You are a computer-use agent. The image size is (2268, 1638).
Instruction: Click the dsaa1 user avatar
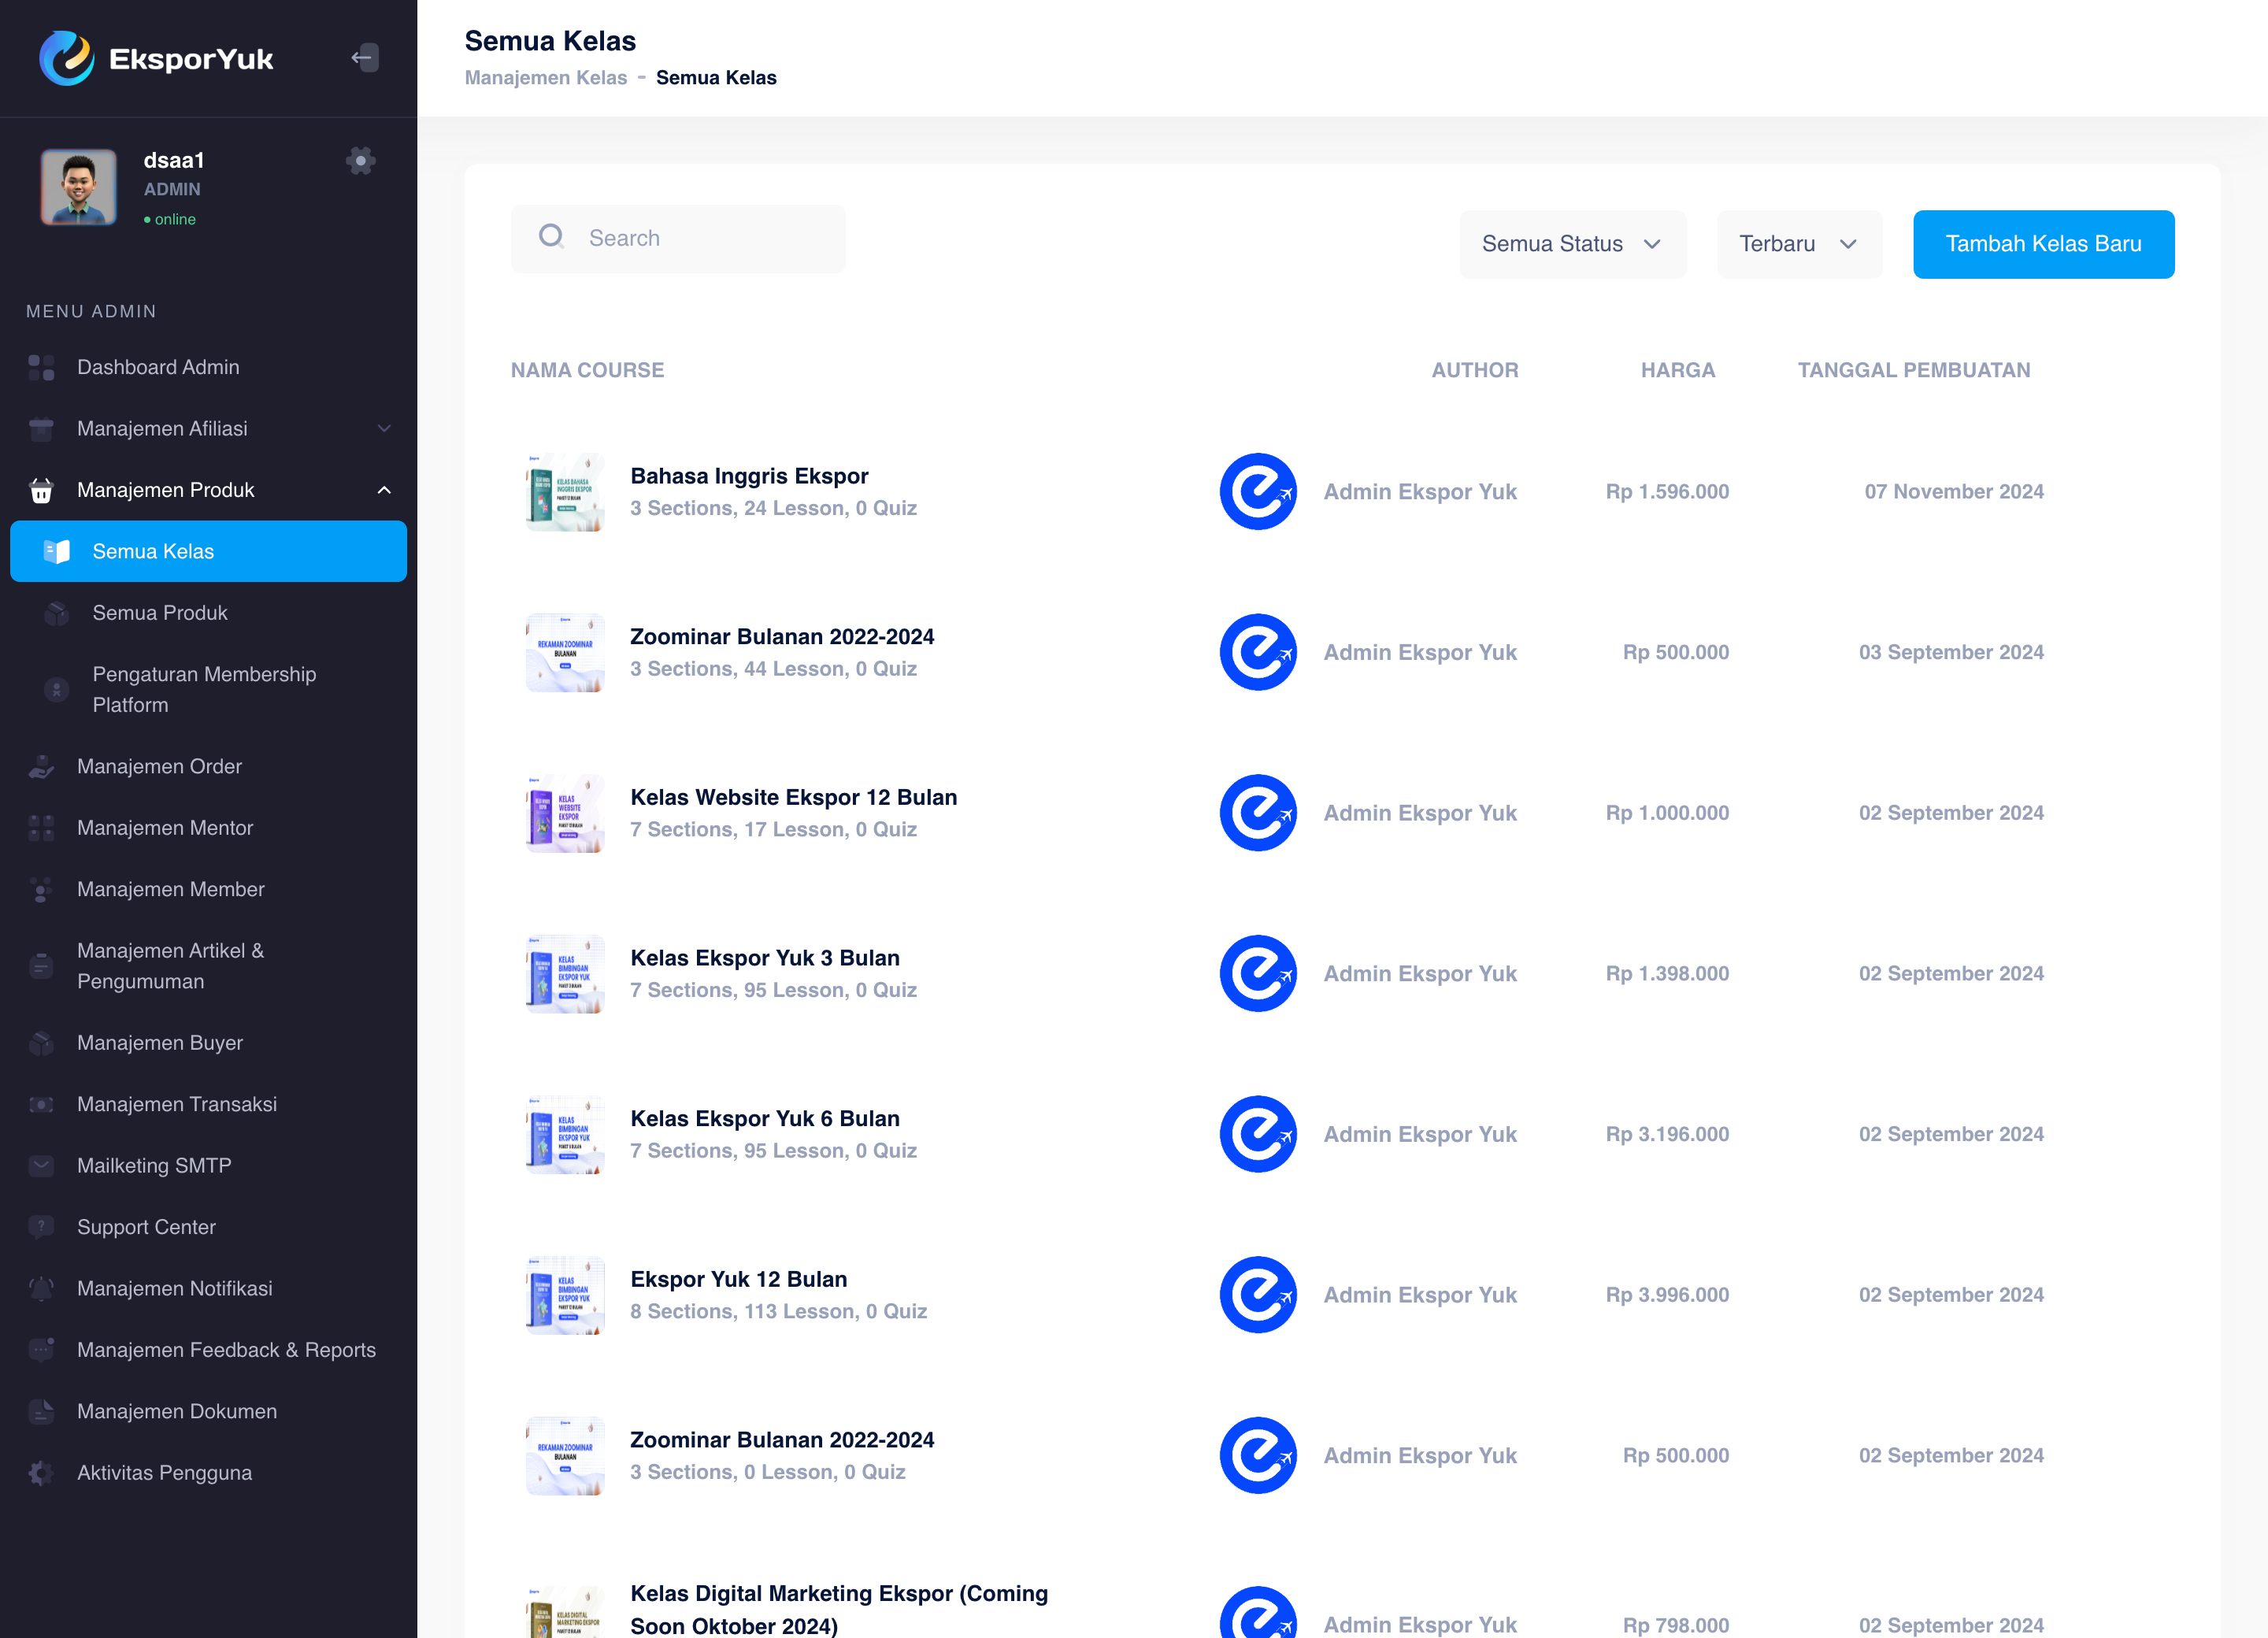pyautogui.click(x=78, y=187)
